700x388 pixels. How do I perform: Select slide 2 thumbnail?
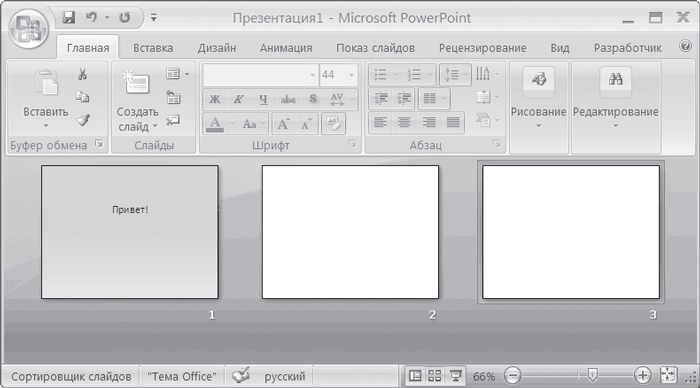pyautogui.click(x=350, y=232)
